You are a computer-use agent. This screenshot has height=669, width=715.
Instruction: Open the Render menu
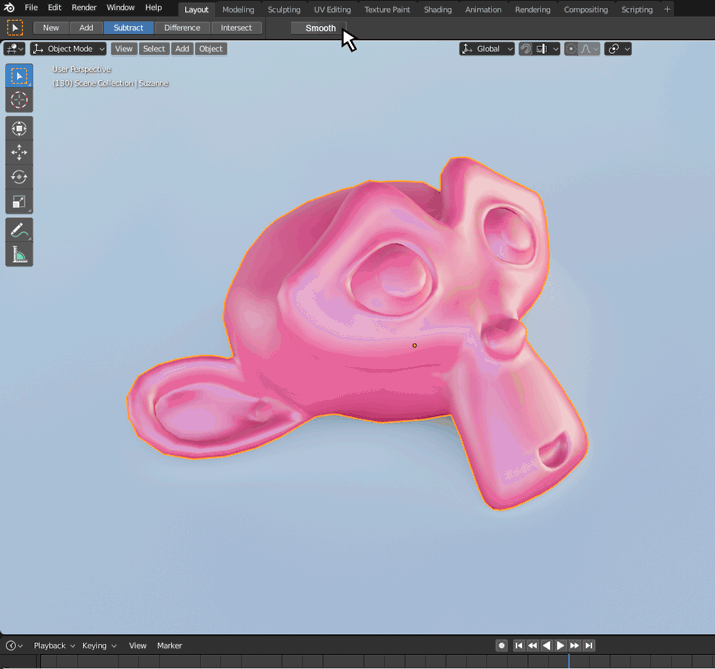[x=84, y=8]
